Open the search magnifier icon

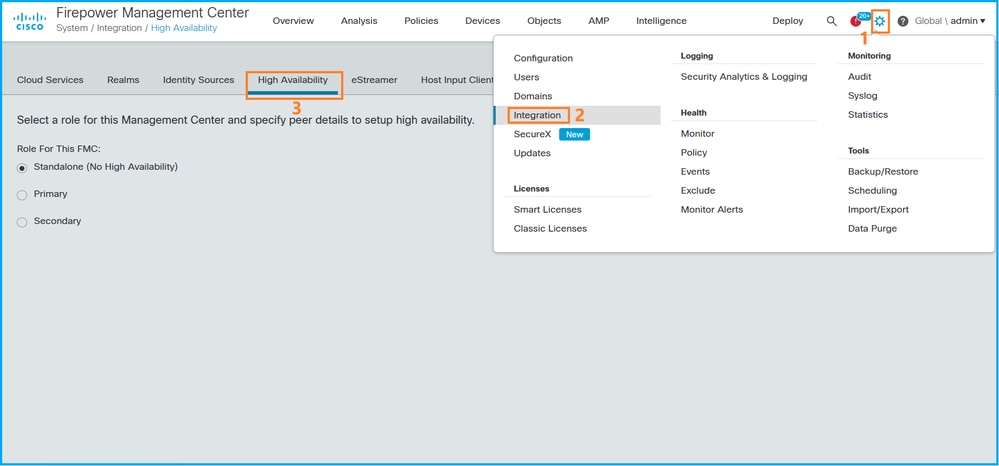(x=831, y=21)
